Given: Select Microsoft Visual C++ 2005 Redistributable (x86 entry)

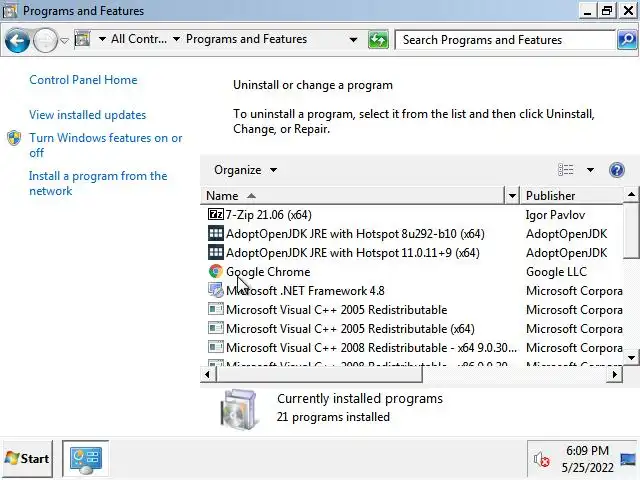Looking at the screenshot, I should 337,310.
